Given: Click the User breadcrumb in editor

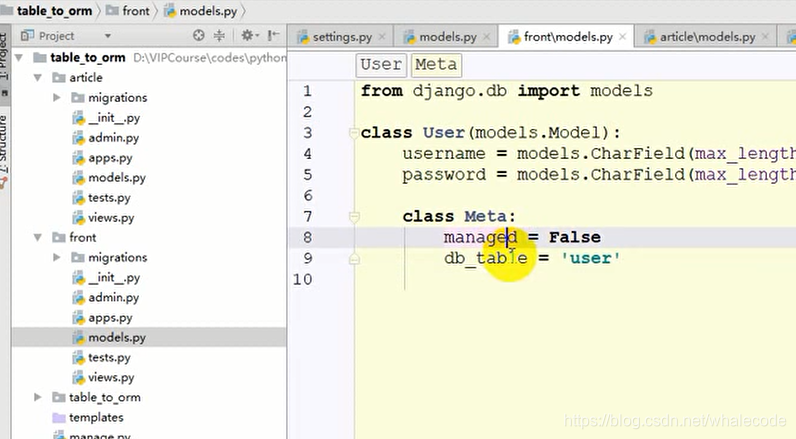Looking at the screenshot, I should 381,64.
